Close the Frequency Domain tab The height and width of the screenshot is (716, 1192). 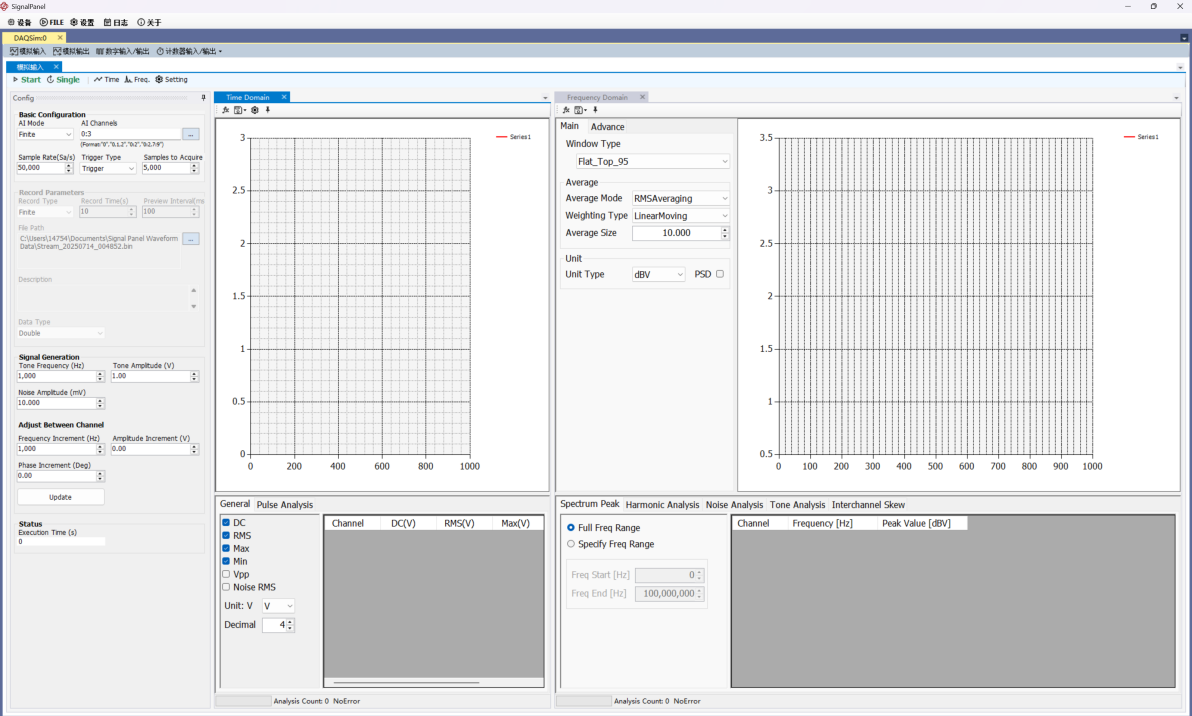pyautogui.click(x=642, y=97)
